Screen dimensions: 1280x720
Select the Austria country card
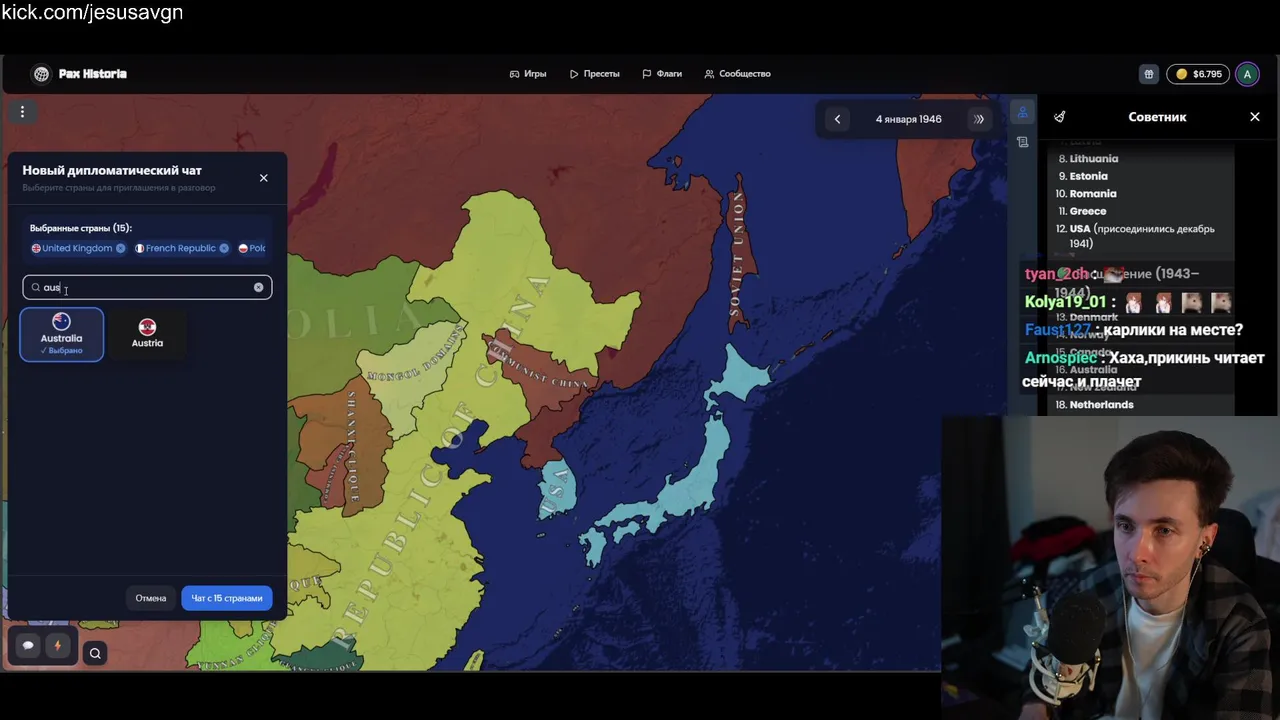(147, 335)
